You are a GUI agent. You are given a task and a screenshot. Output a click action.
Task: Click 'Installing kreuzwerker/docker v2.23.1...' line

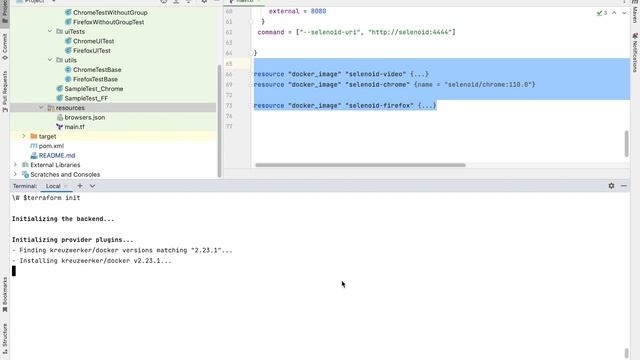92,261
